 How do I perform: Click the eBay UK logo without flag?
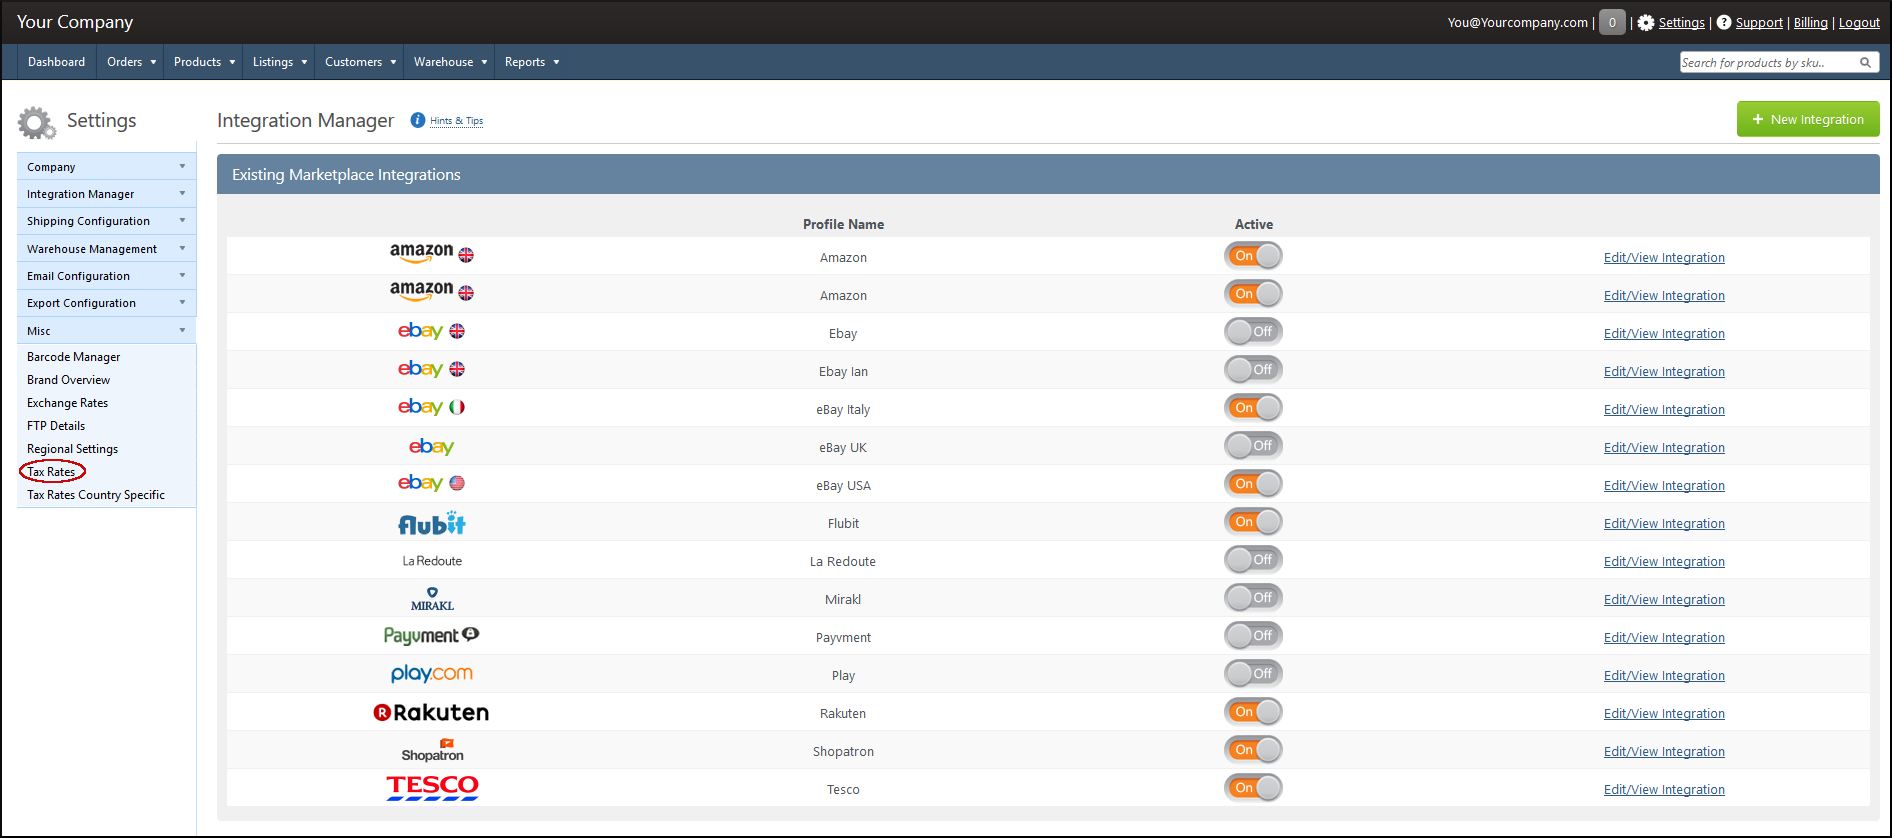(431, 447)
